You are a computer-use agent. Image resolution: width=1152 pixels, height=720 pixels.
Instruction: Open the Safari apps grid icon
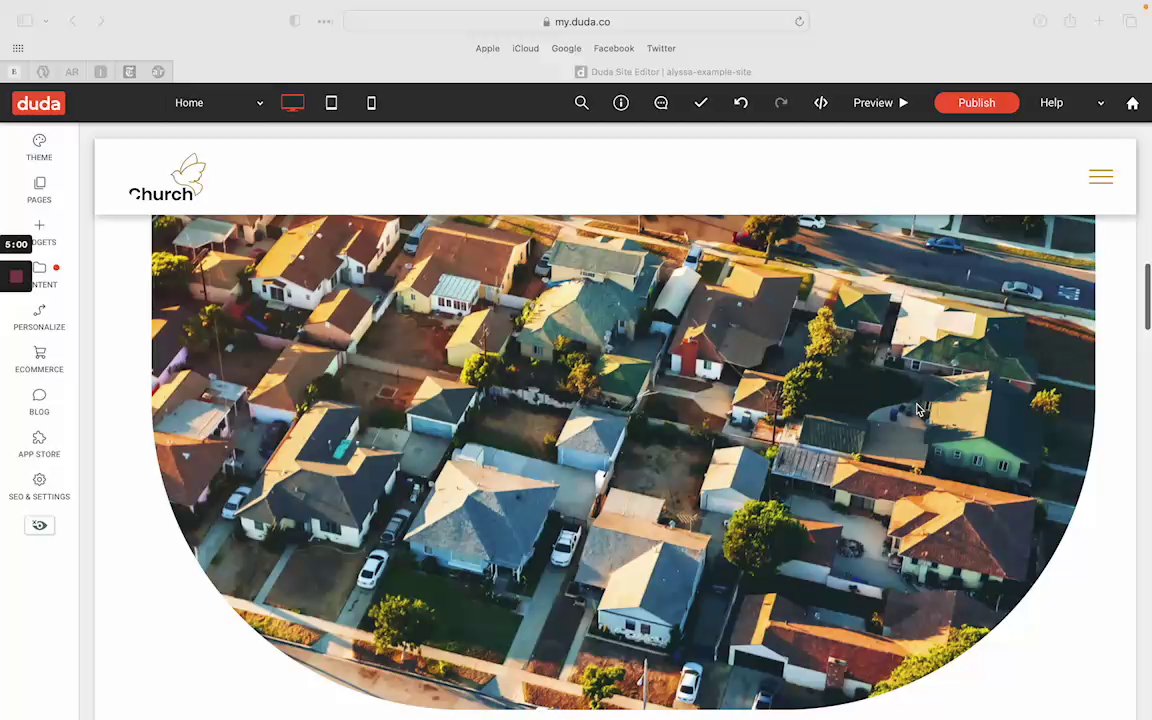point(18,48)
